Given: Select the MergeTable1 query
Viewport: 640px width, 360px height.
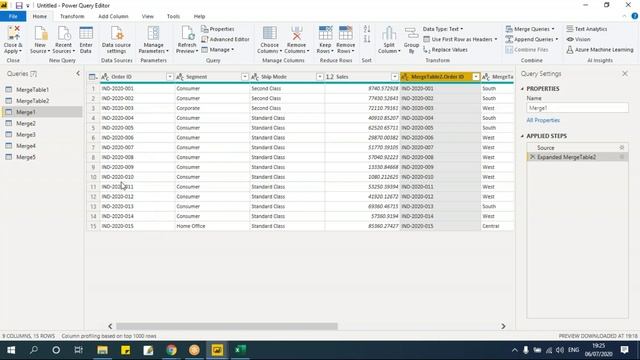Looking at the screenshot, I should (42, 89).
